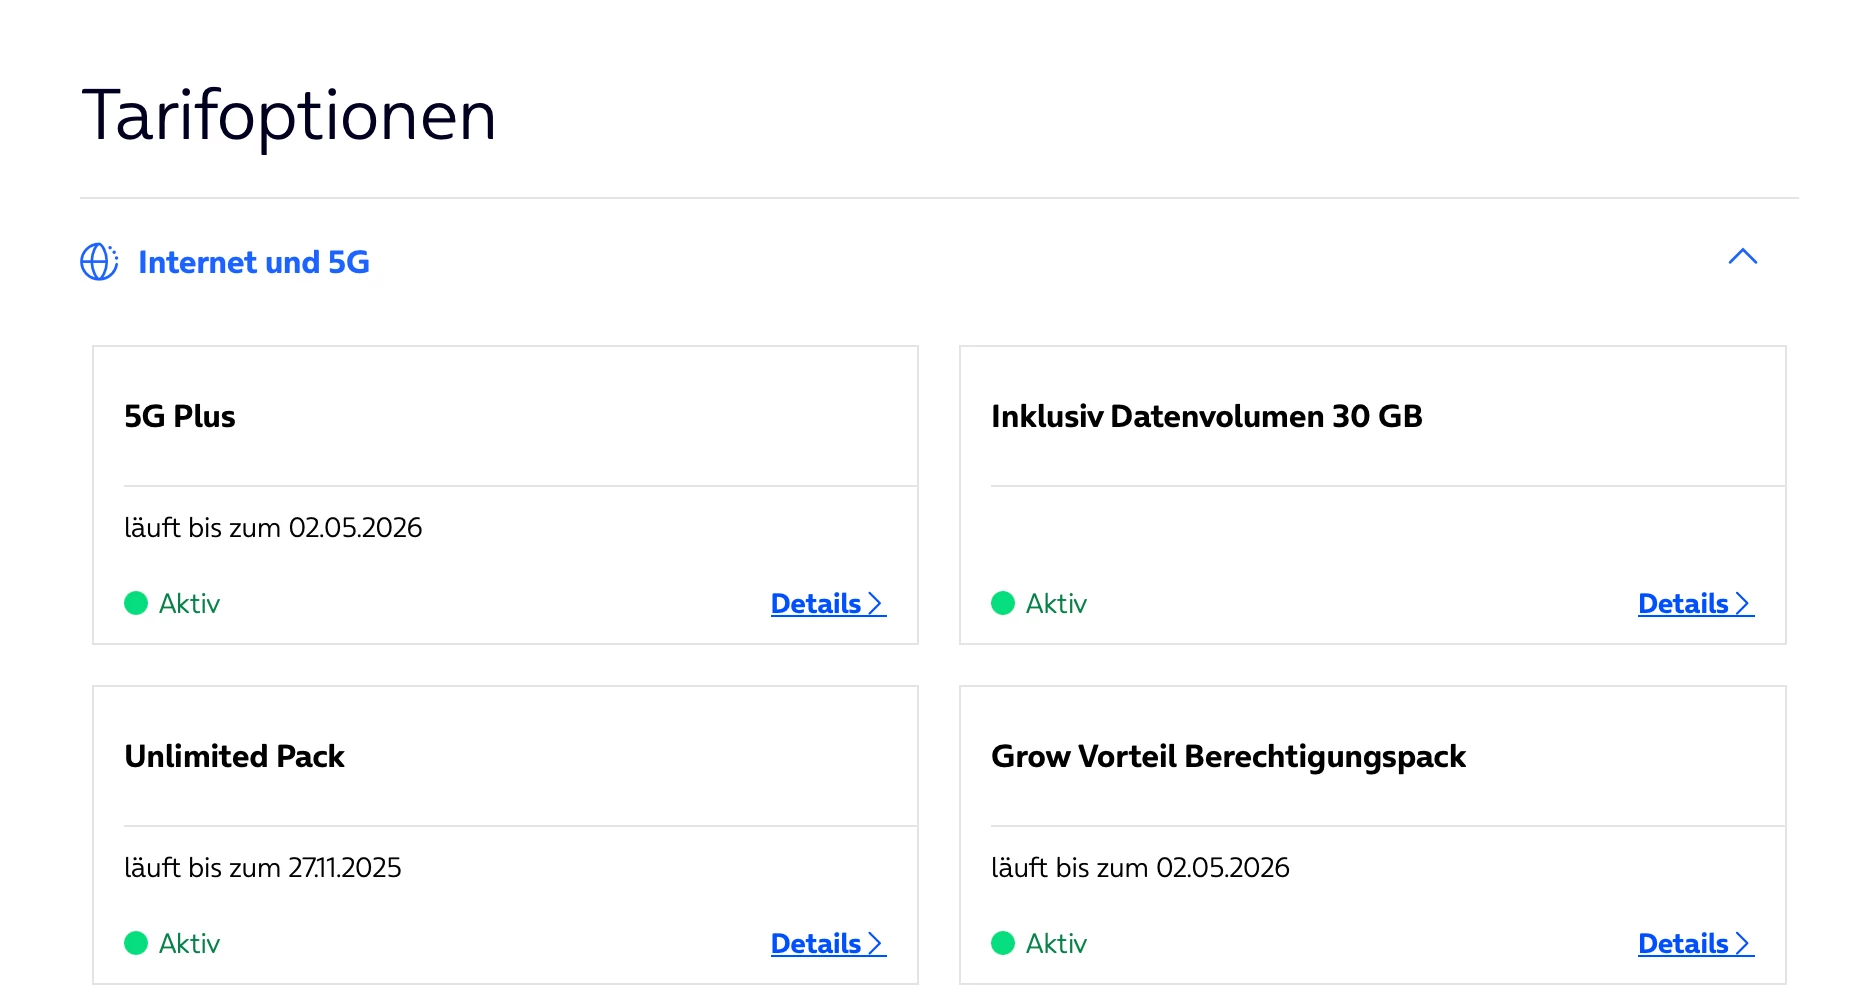Viewport: 1870px width, 1008px height.
Task: Collapse the Internet und 5G section chevron
Action: click(x=1742, y=257)
